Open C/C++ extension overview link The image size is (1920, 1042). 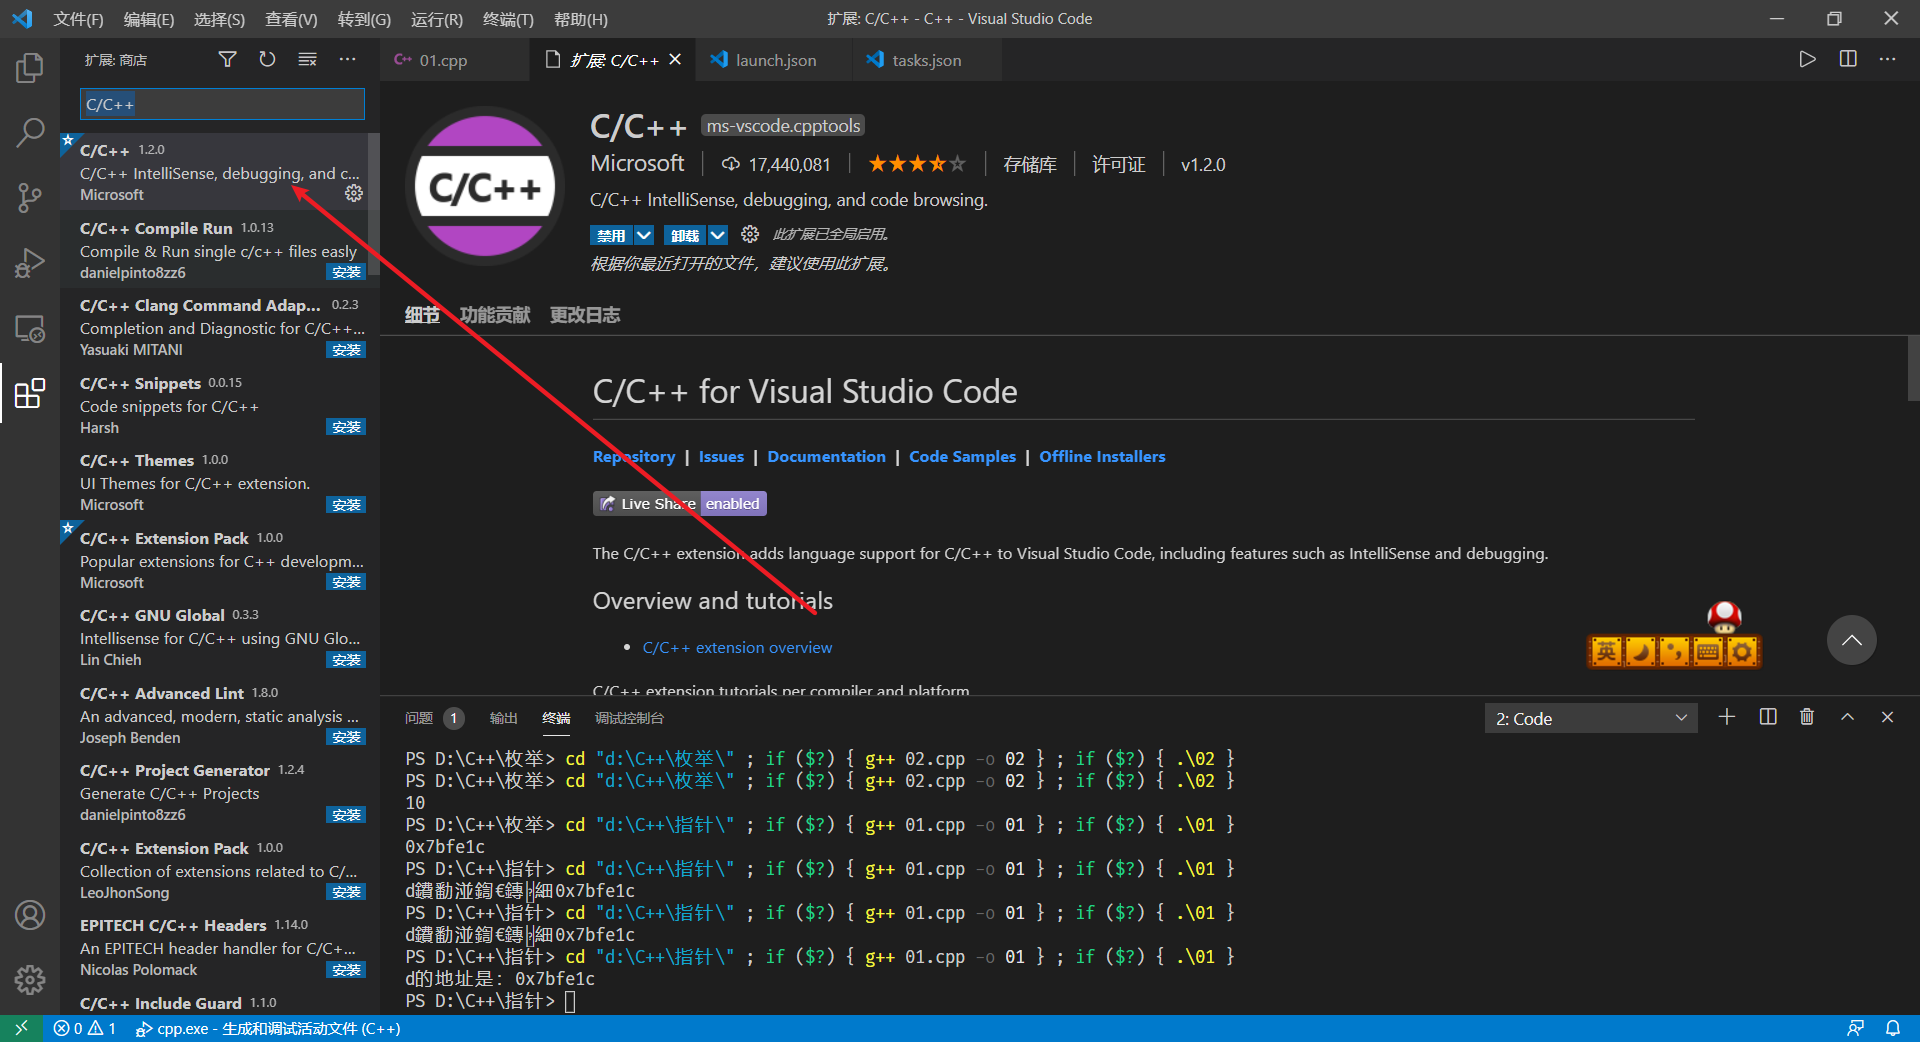coord(737,647)
